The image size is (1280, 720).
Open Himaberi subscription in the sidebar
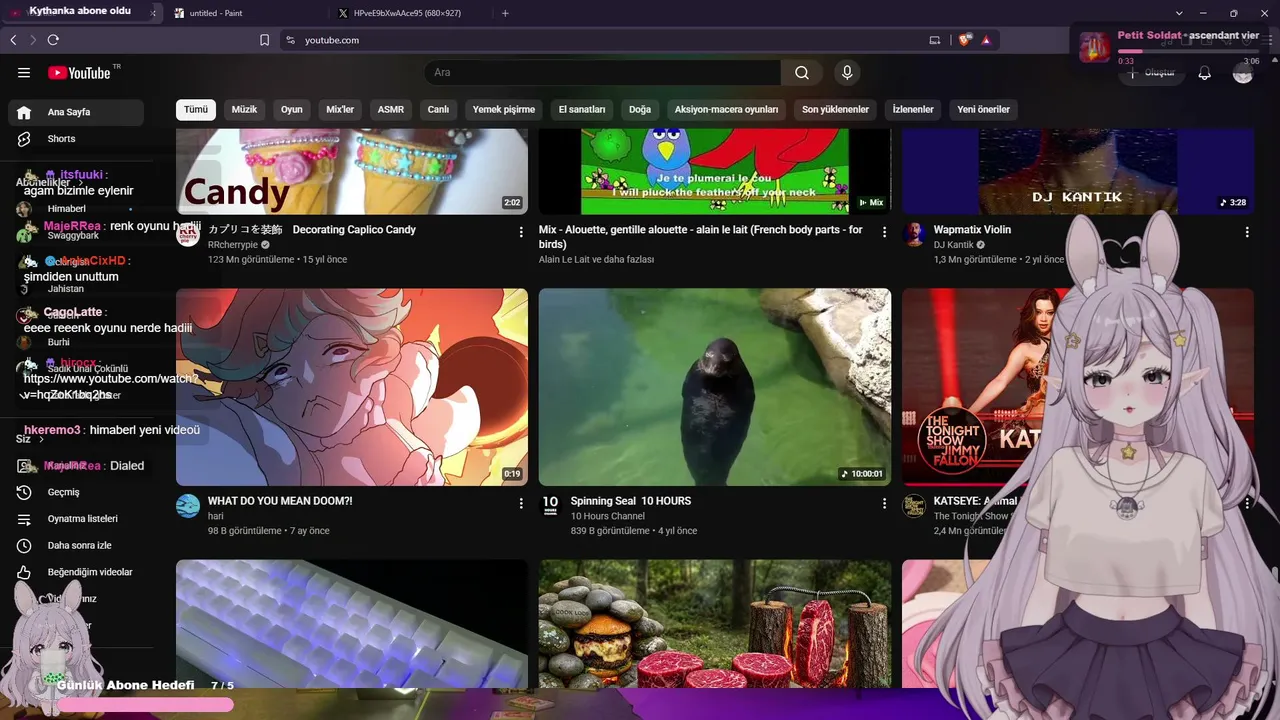[x=76, y=209]
